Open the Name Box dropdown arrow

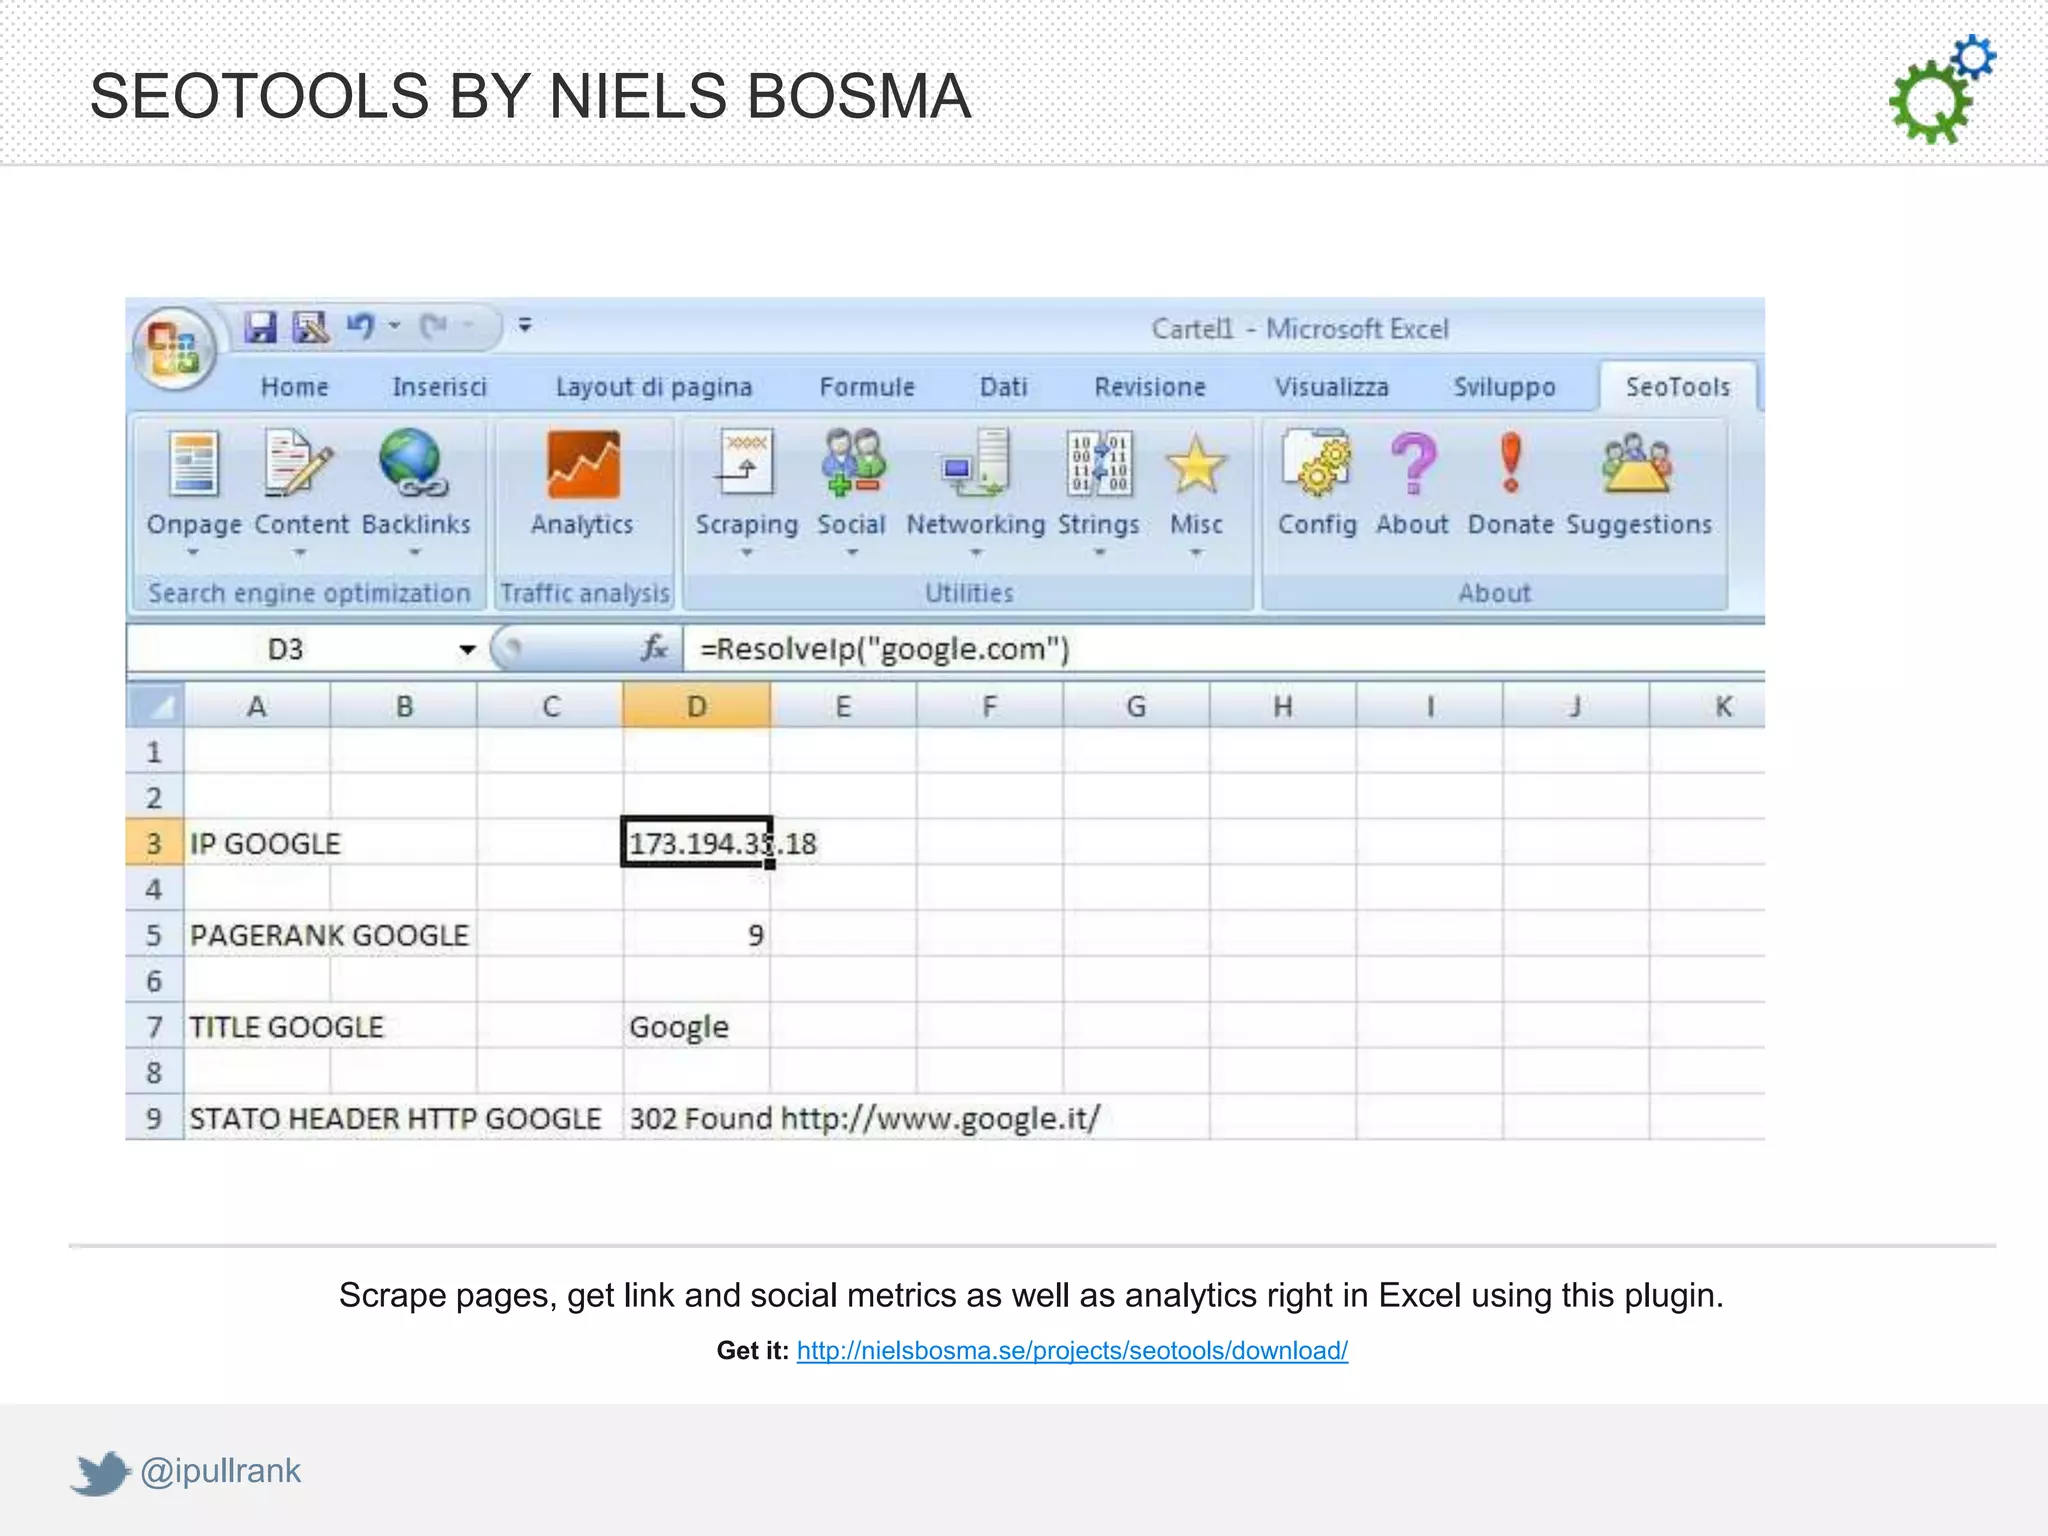pyautogui.click(x=466, y=650)
